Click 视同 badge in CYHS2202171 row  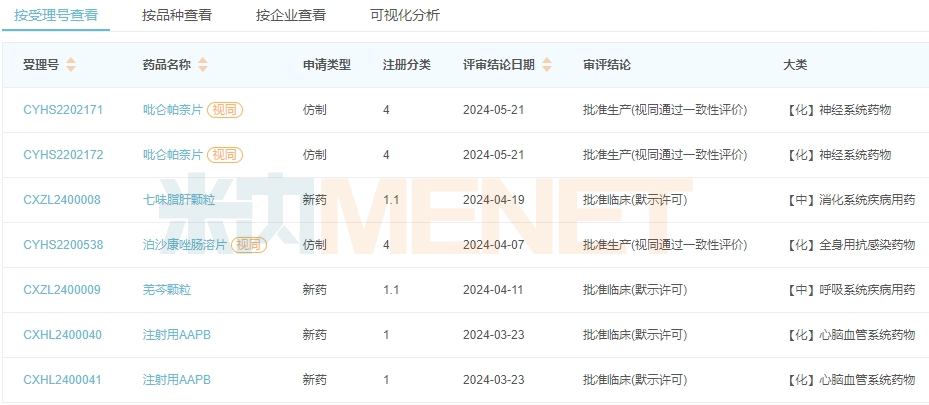(225, 110)
